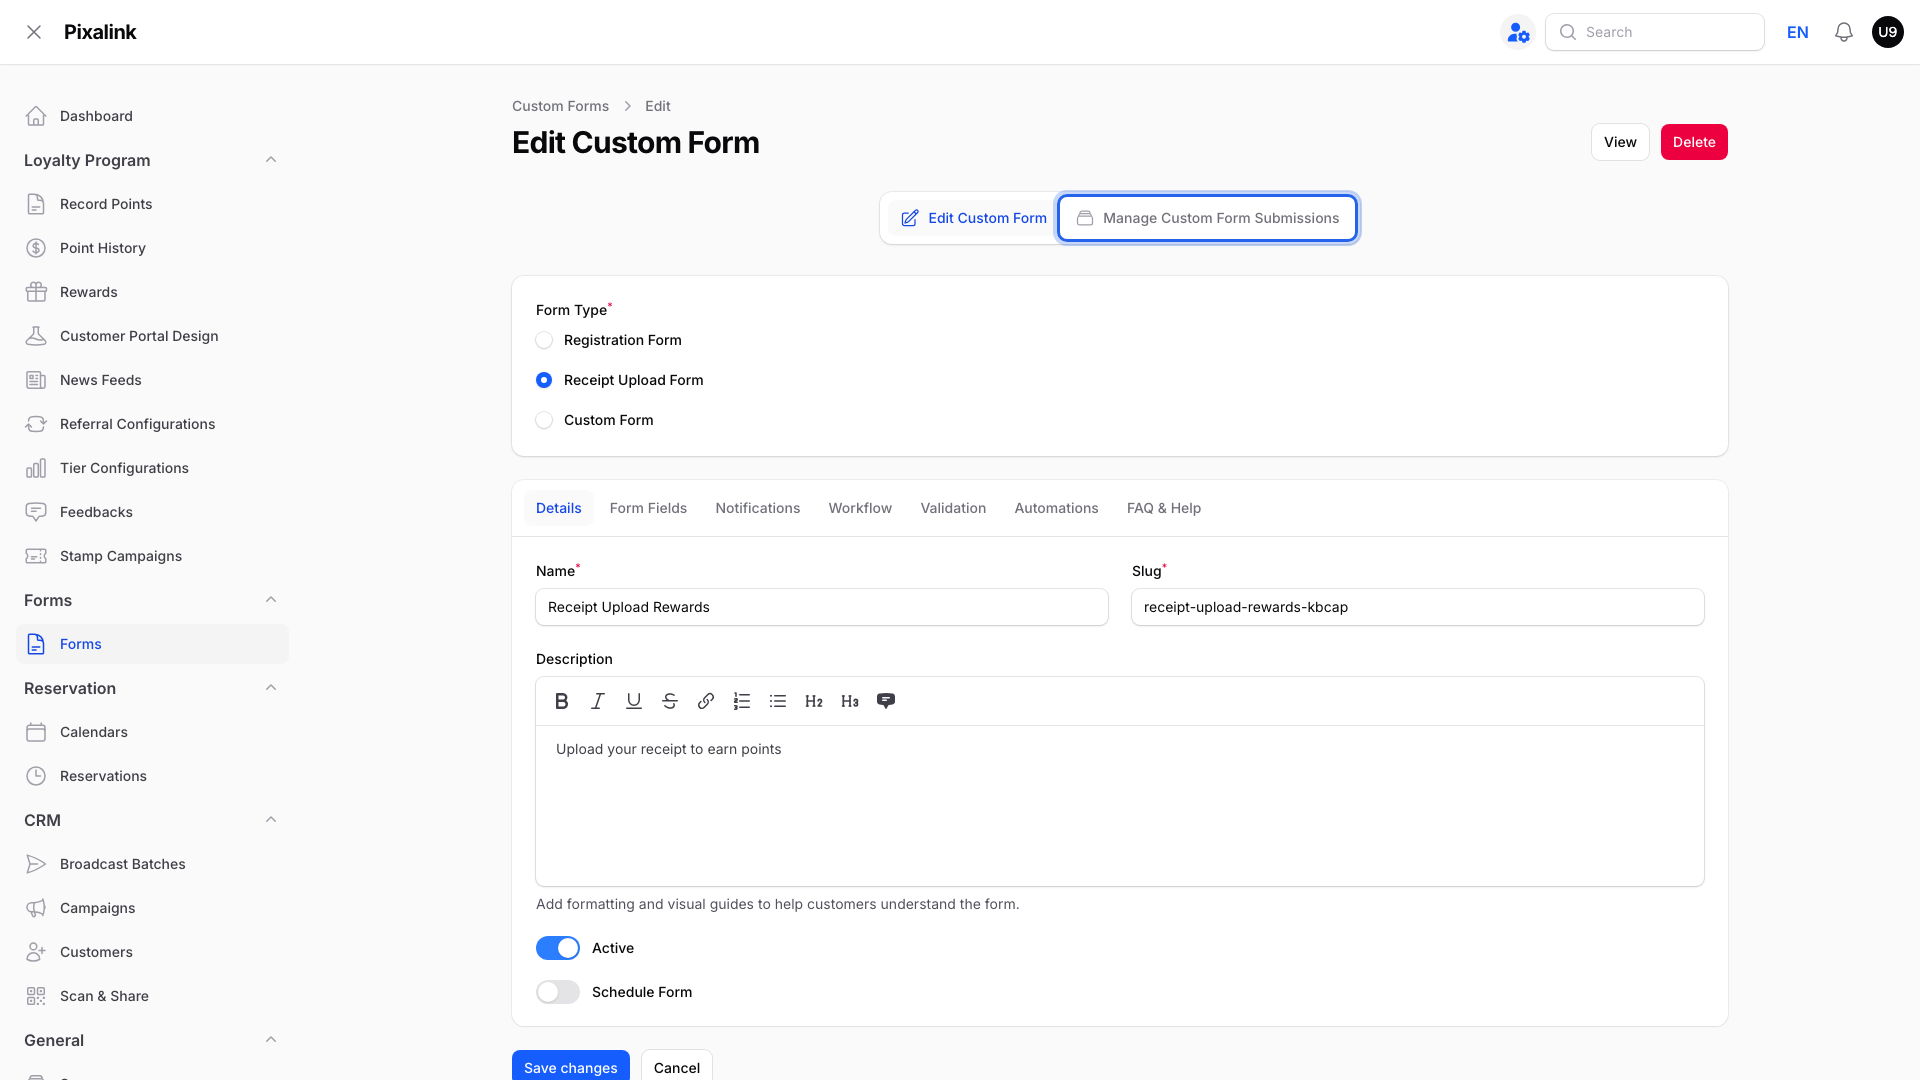This screenshot has height=1080, width=1920.
Task: Select the Custom Form radio option
Action: click(x=544, y=420)
